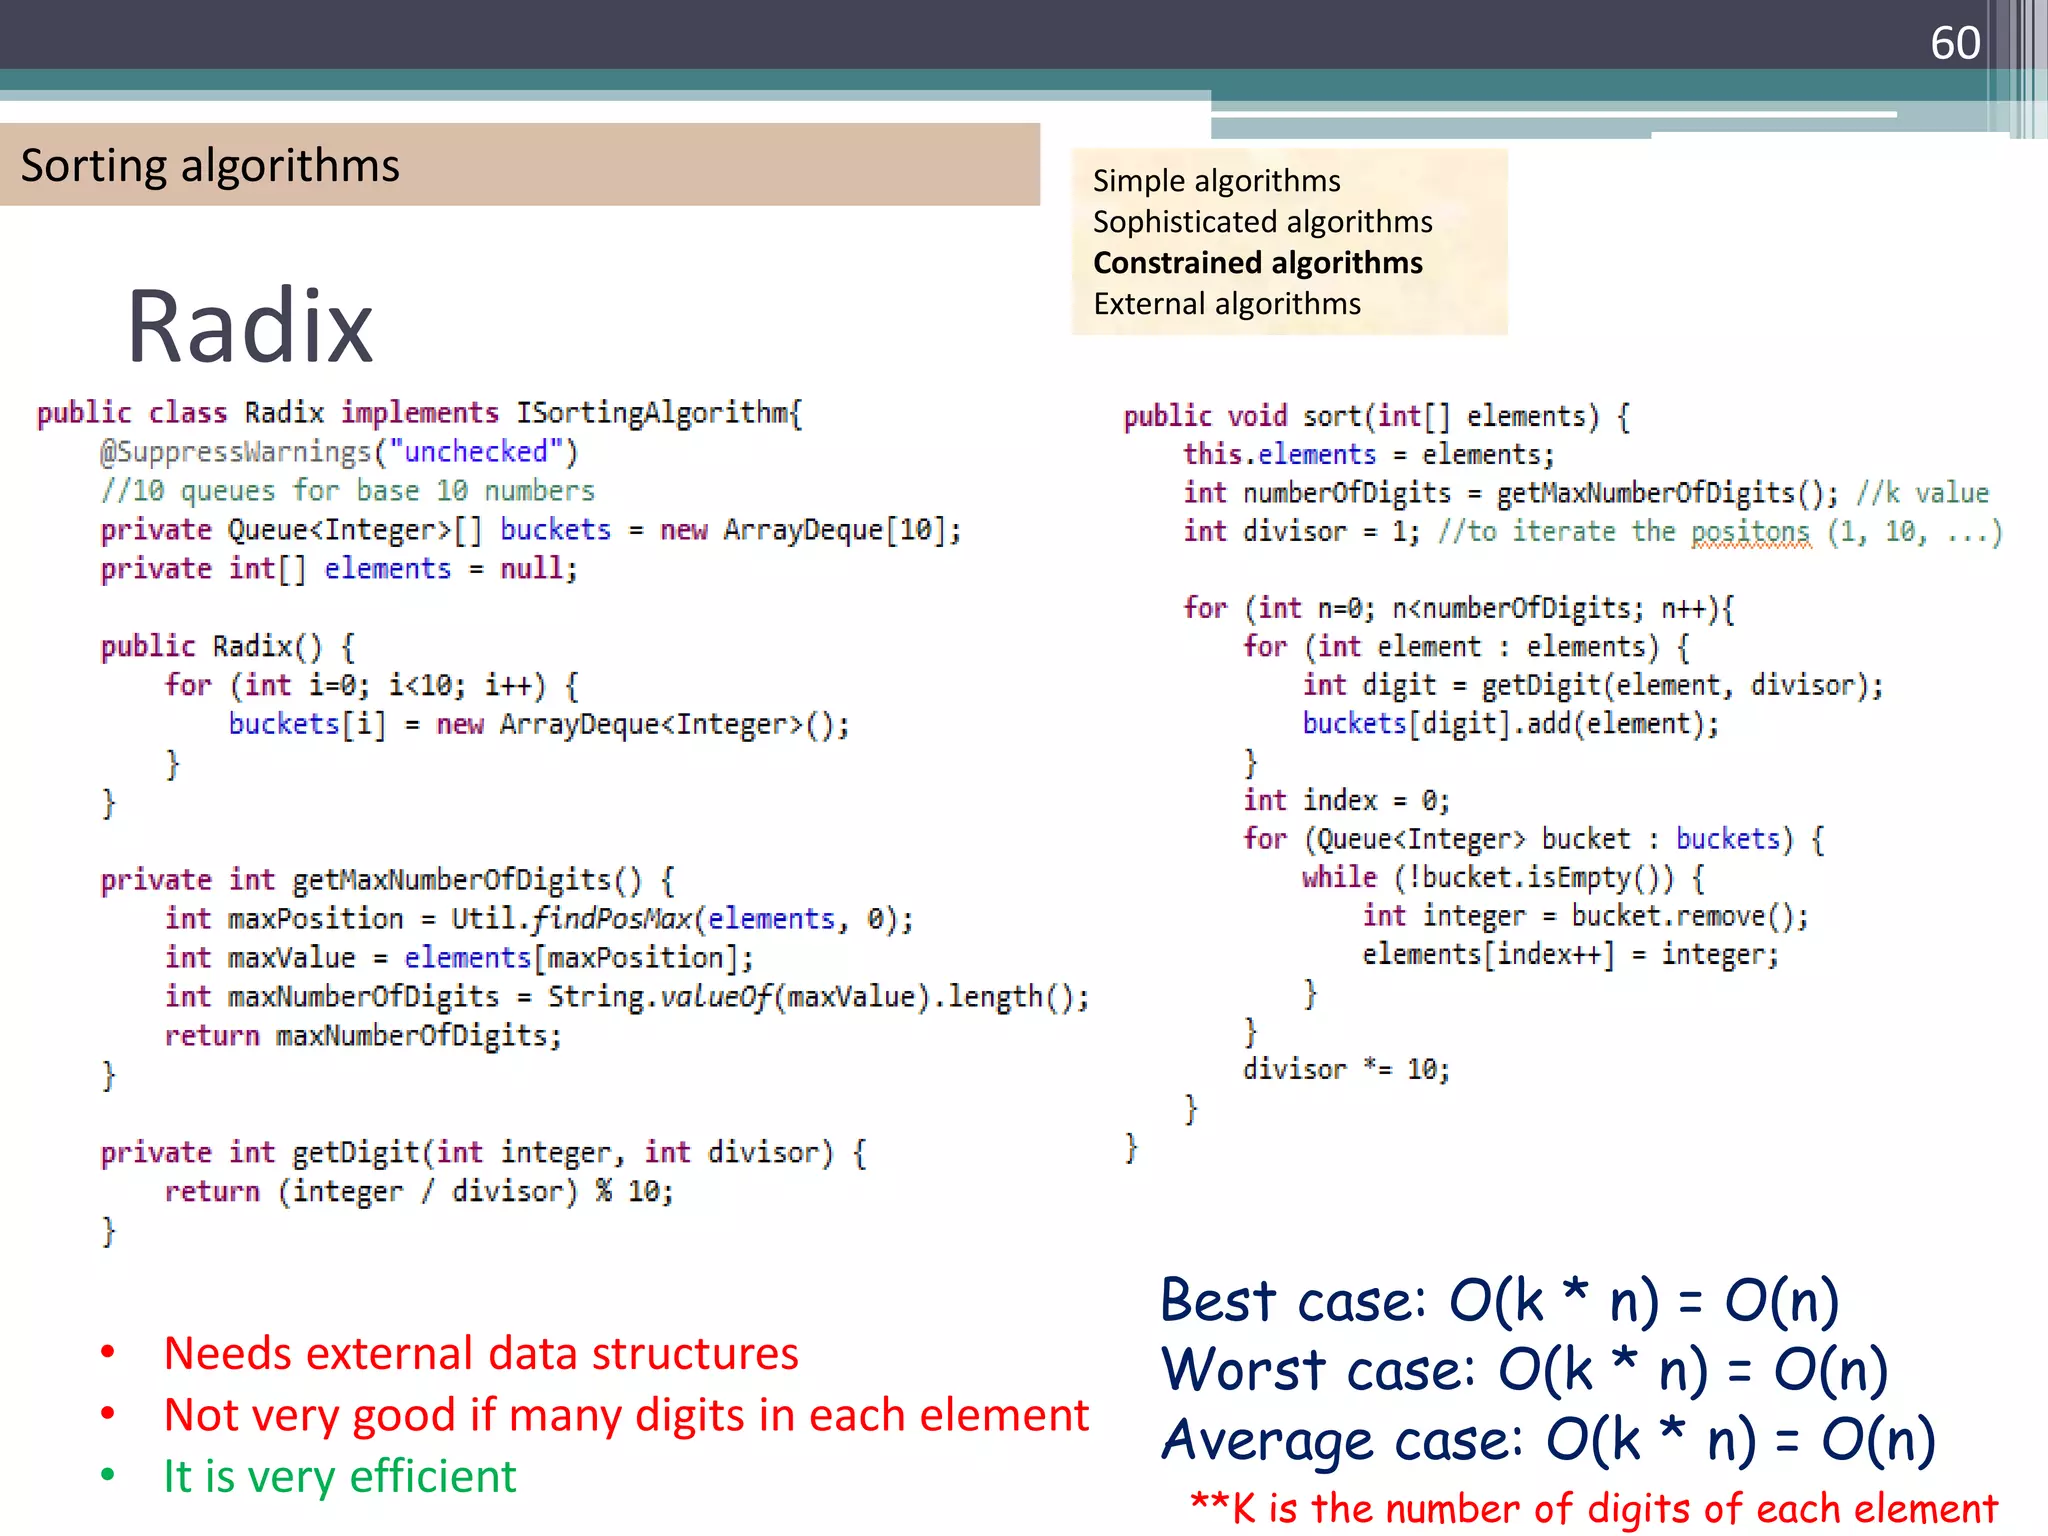
Task: Click the slide number 60
Action: tap(1954, 43)
